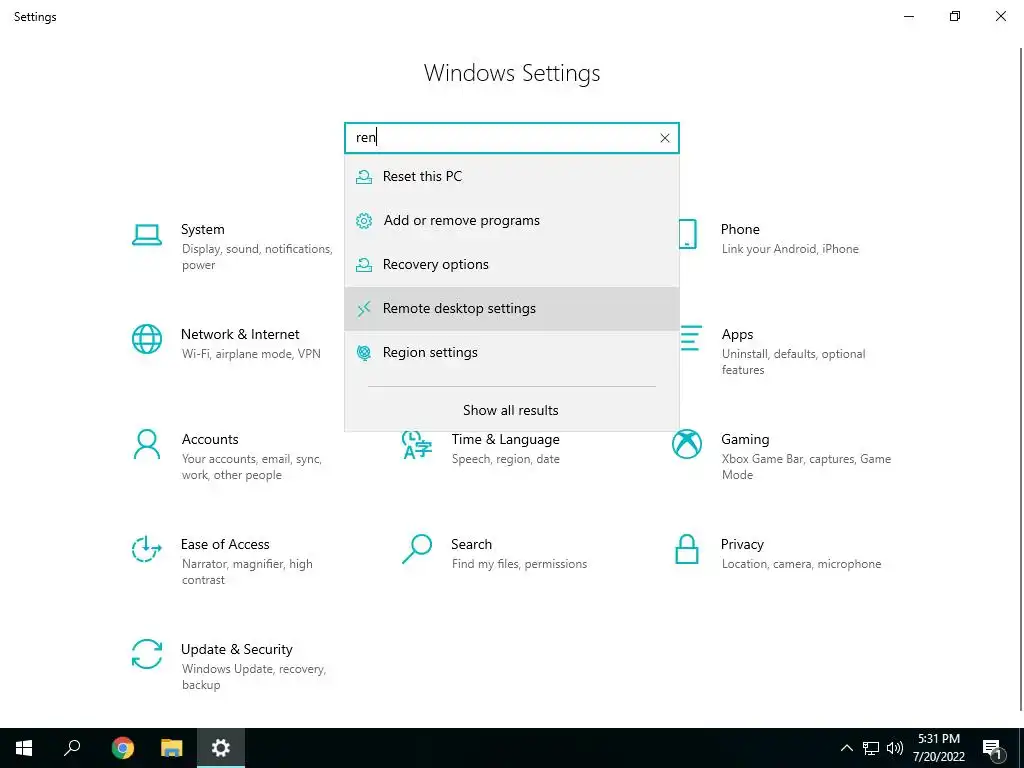The height and width of the screenshot is (768, 1024).
Task: Click 'Wi-Fi, airplane mode, VPN' text
Action: tap(251, 354)
